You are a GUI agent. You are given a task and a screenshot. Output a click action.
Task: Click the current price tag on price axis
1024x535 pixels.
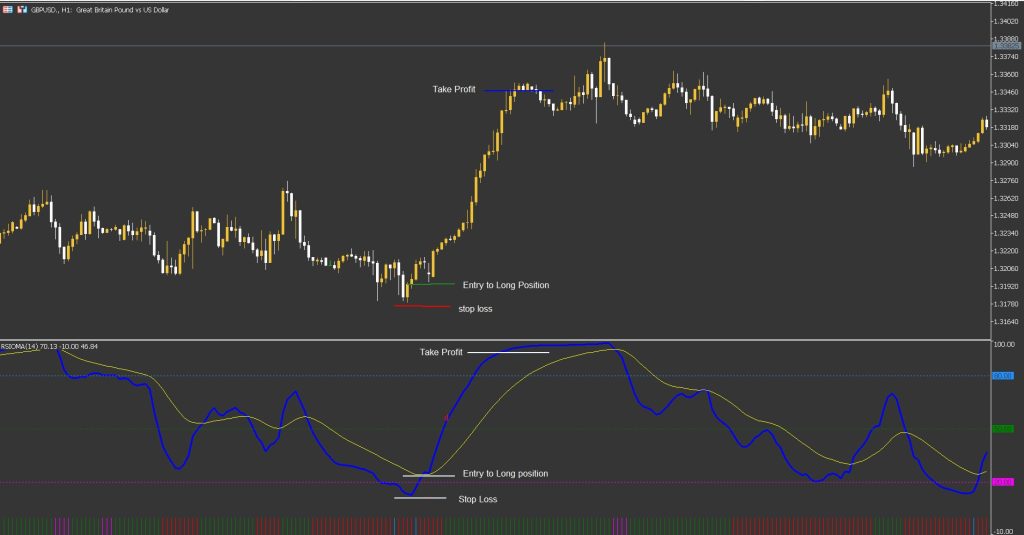click(x=1006, y=46)
